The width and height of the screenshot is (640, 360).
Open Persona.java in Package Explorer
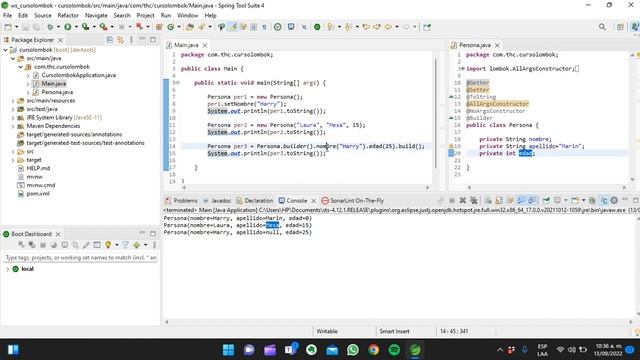click(x=57, y=92)
